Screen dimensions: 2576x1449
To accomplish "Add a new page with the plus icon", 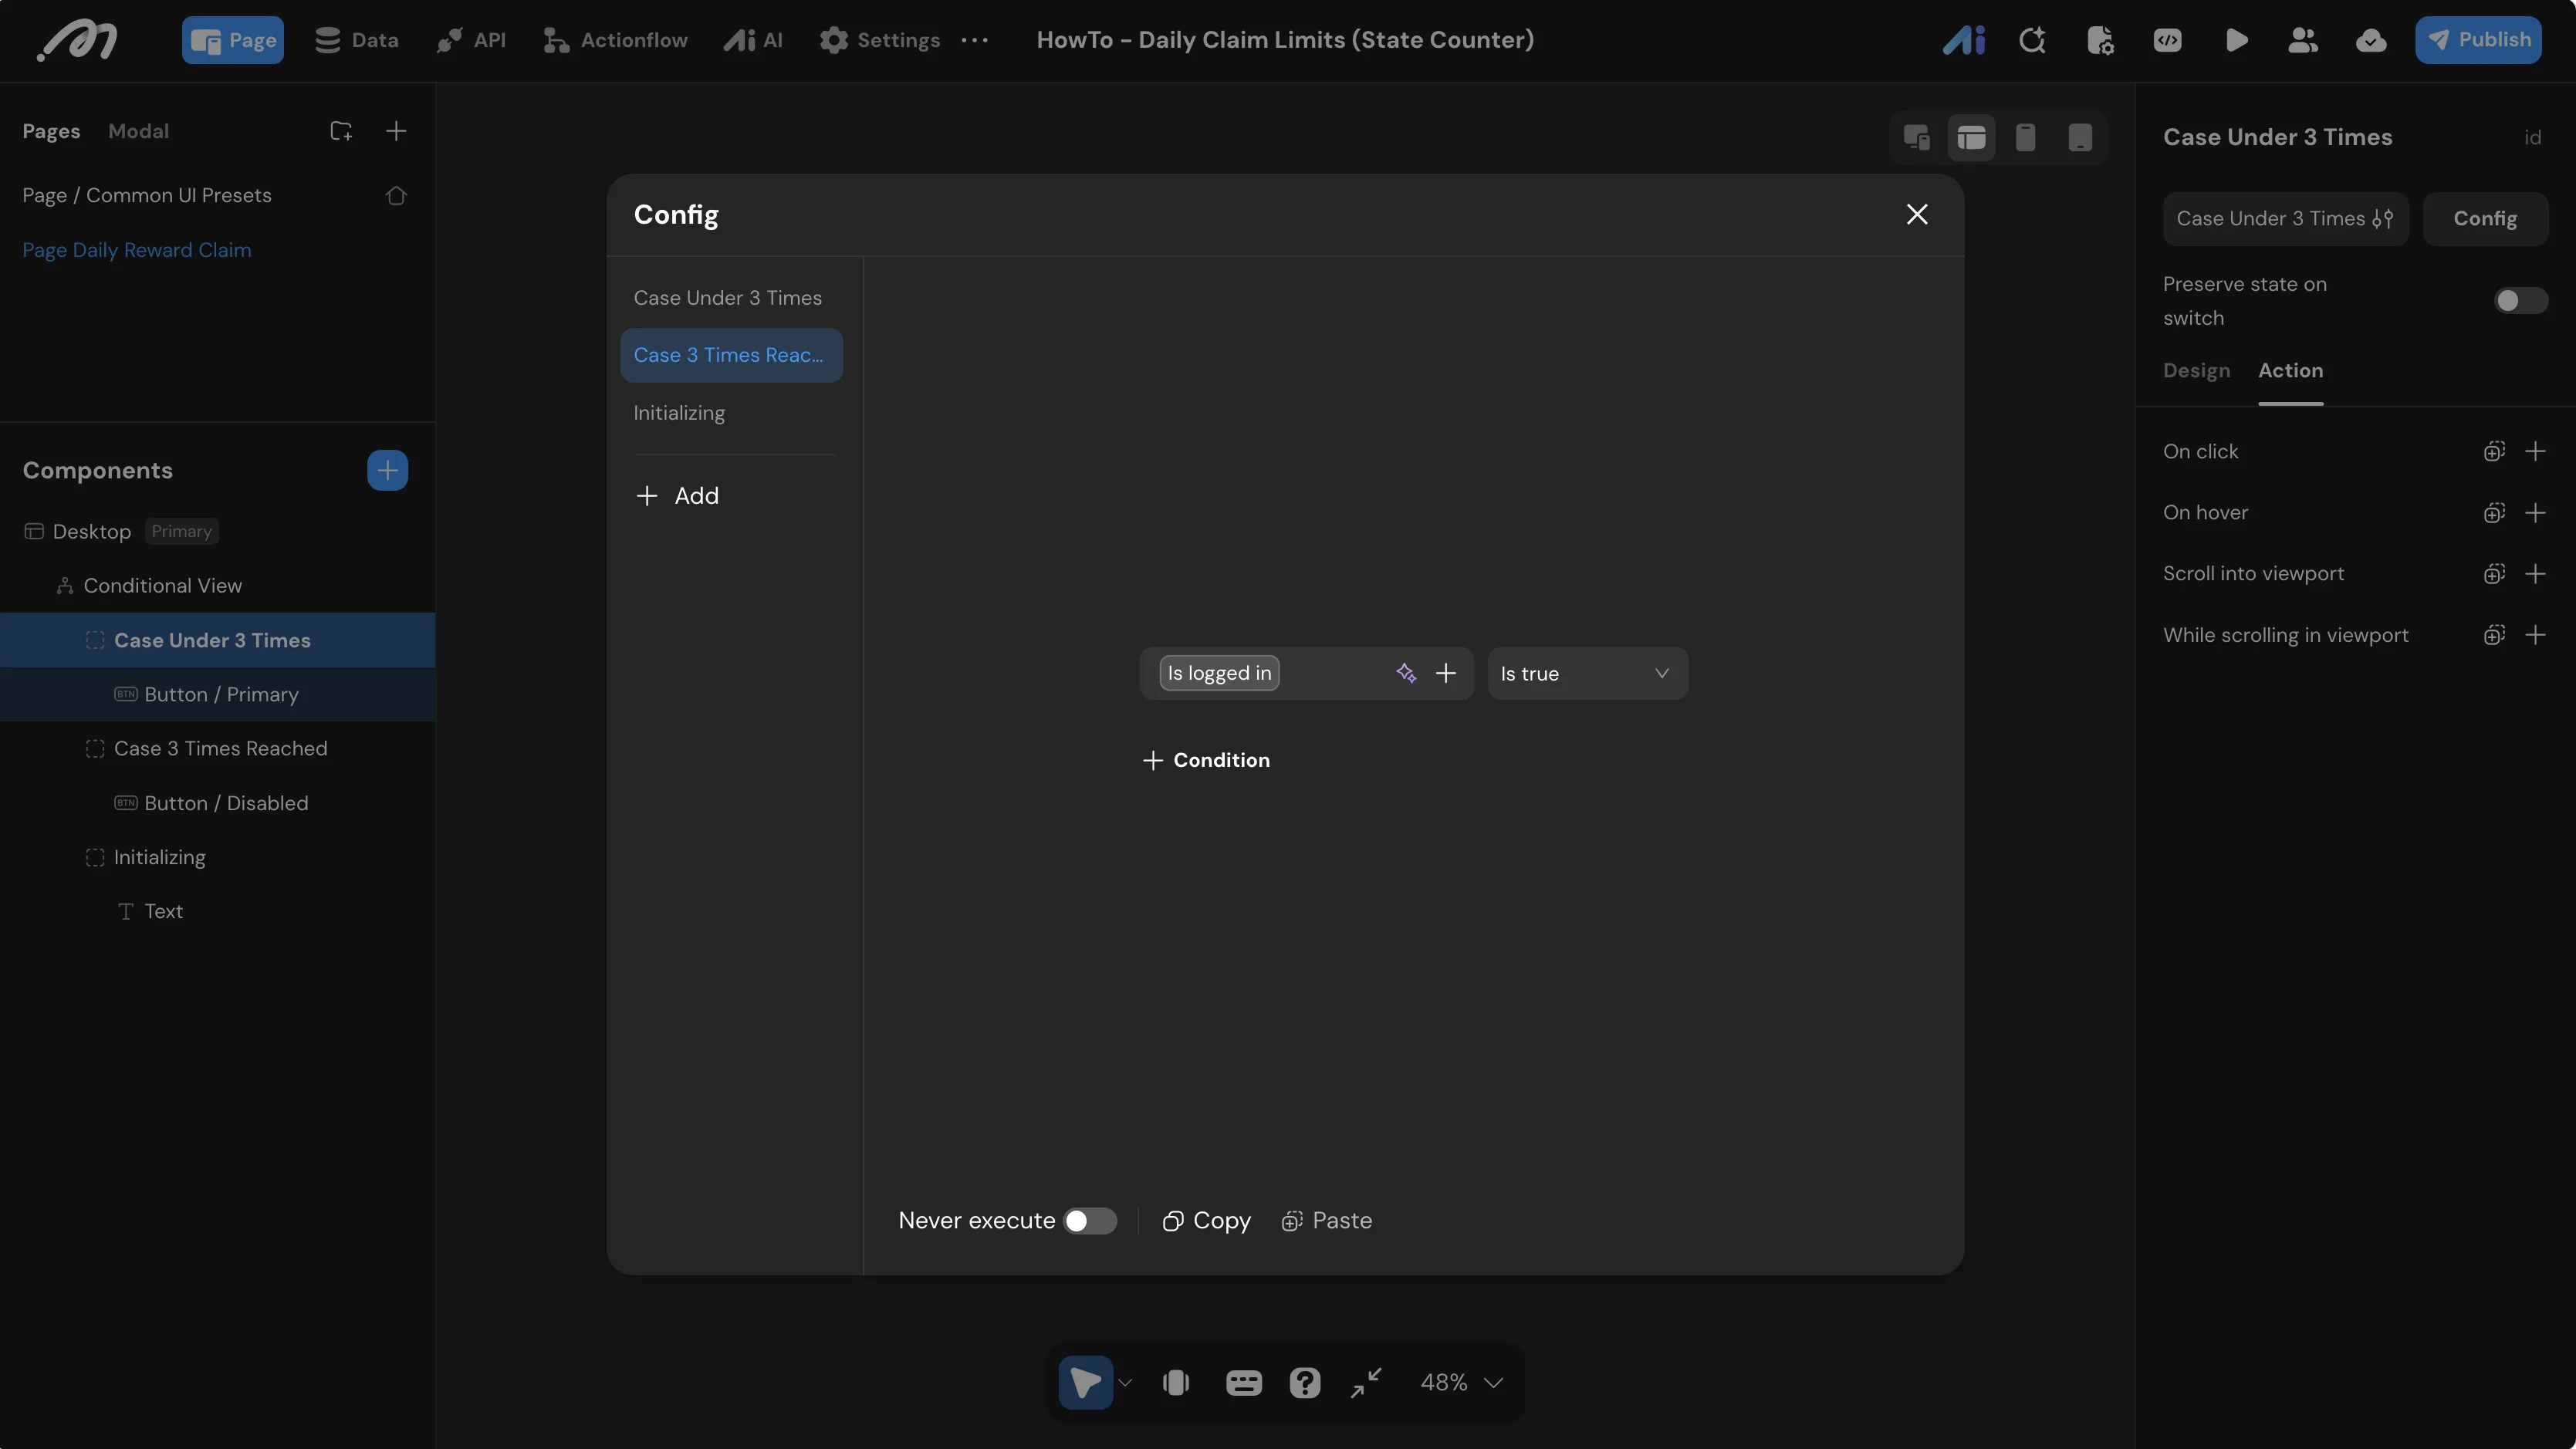I will click(x=396, y=131).
